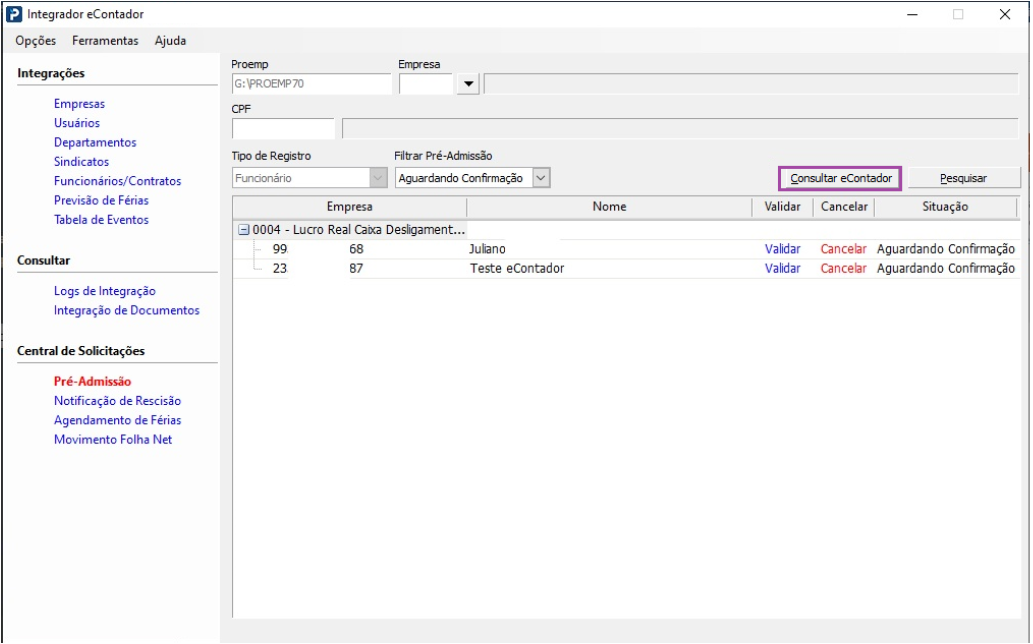The image size is (1033, 644).
Task: Click the Cancelar column header
Action: click(844, 207)
